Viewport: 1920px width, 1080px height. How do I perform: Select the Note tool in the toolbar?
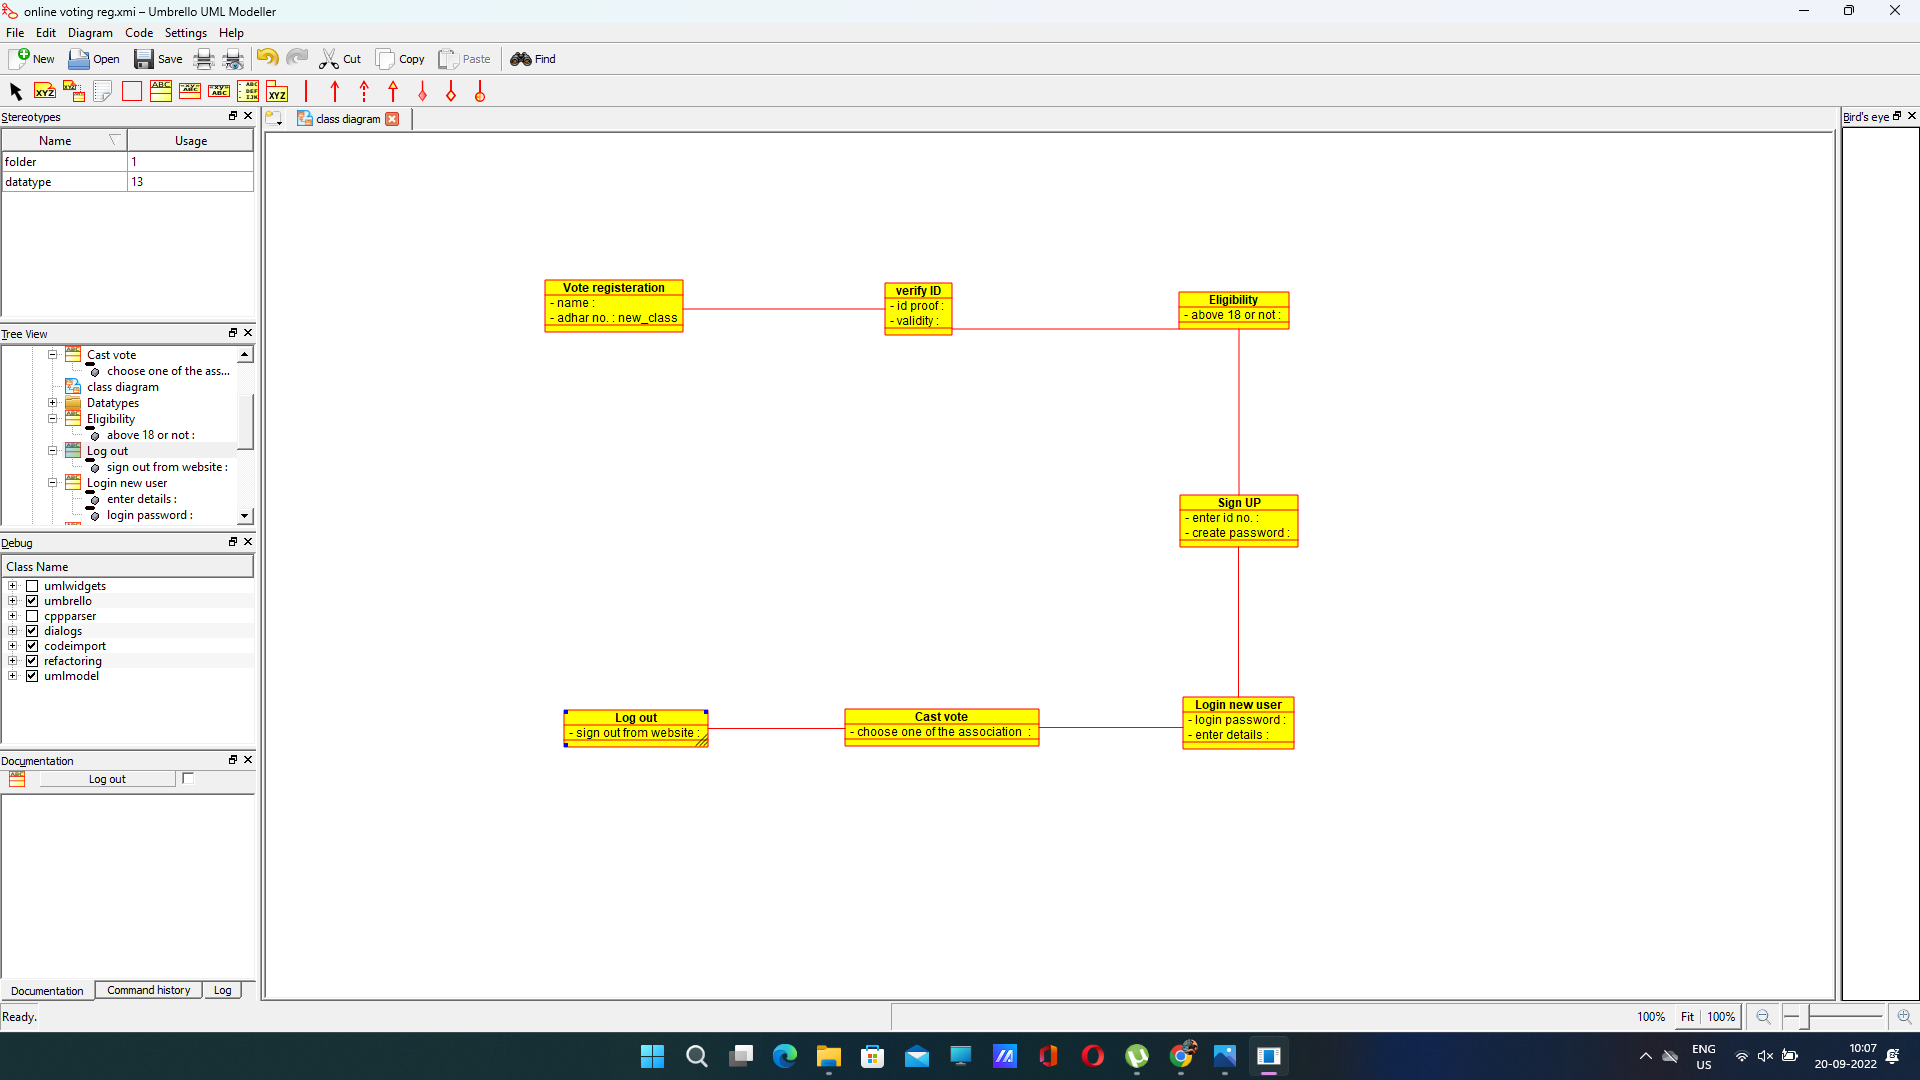click(x=102, y=91)
